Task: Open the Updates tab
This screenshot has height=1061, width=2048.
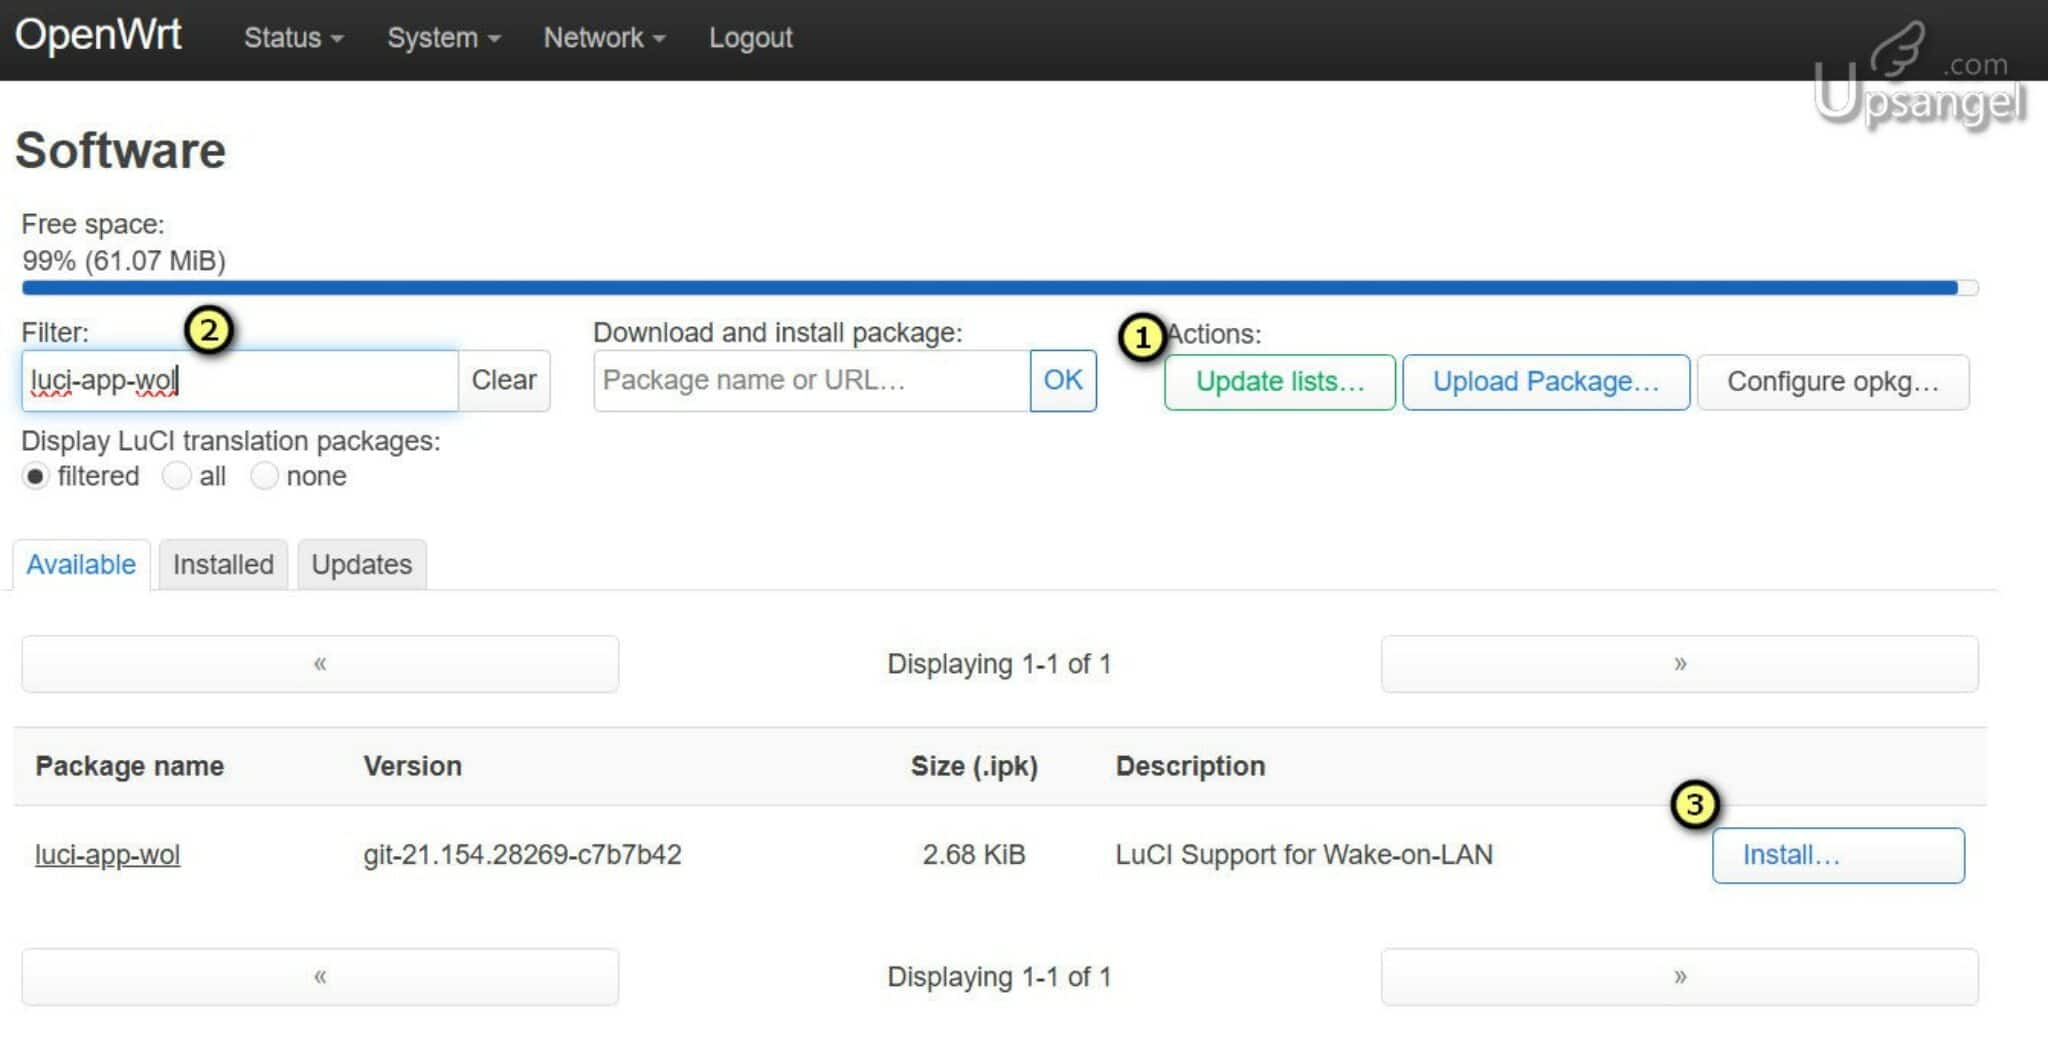Action: (x=360, y=564)
